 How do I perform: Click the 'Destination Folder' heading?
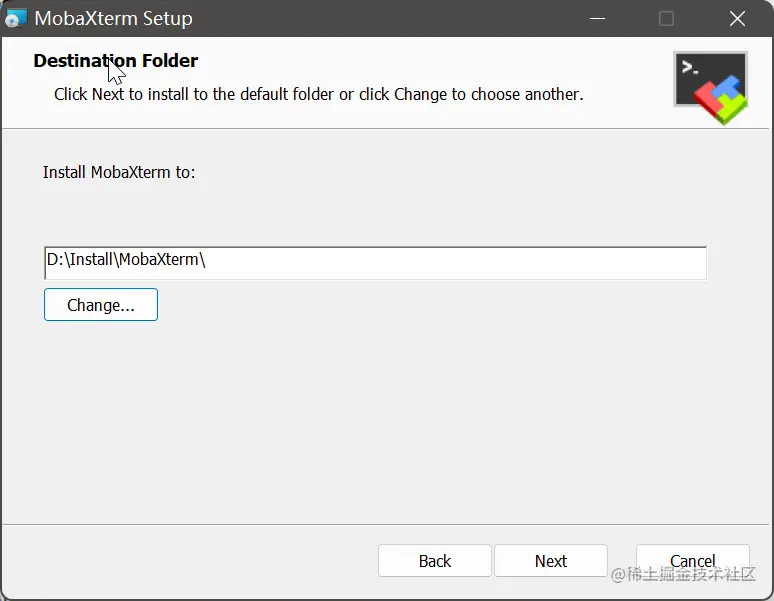(116, 61)
